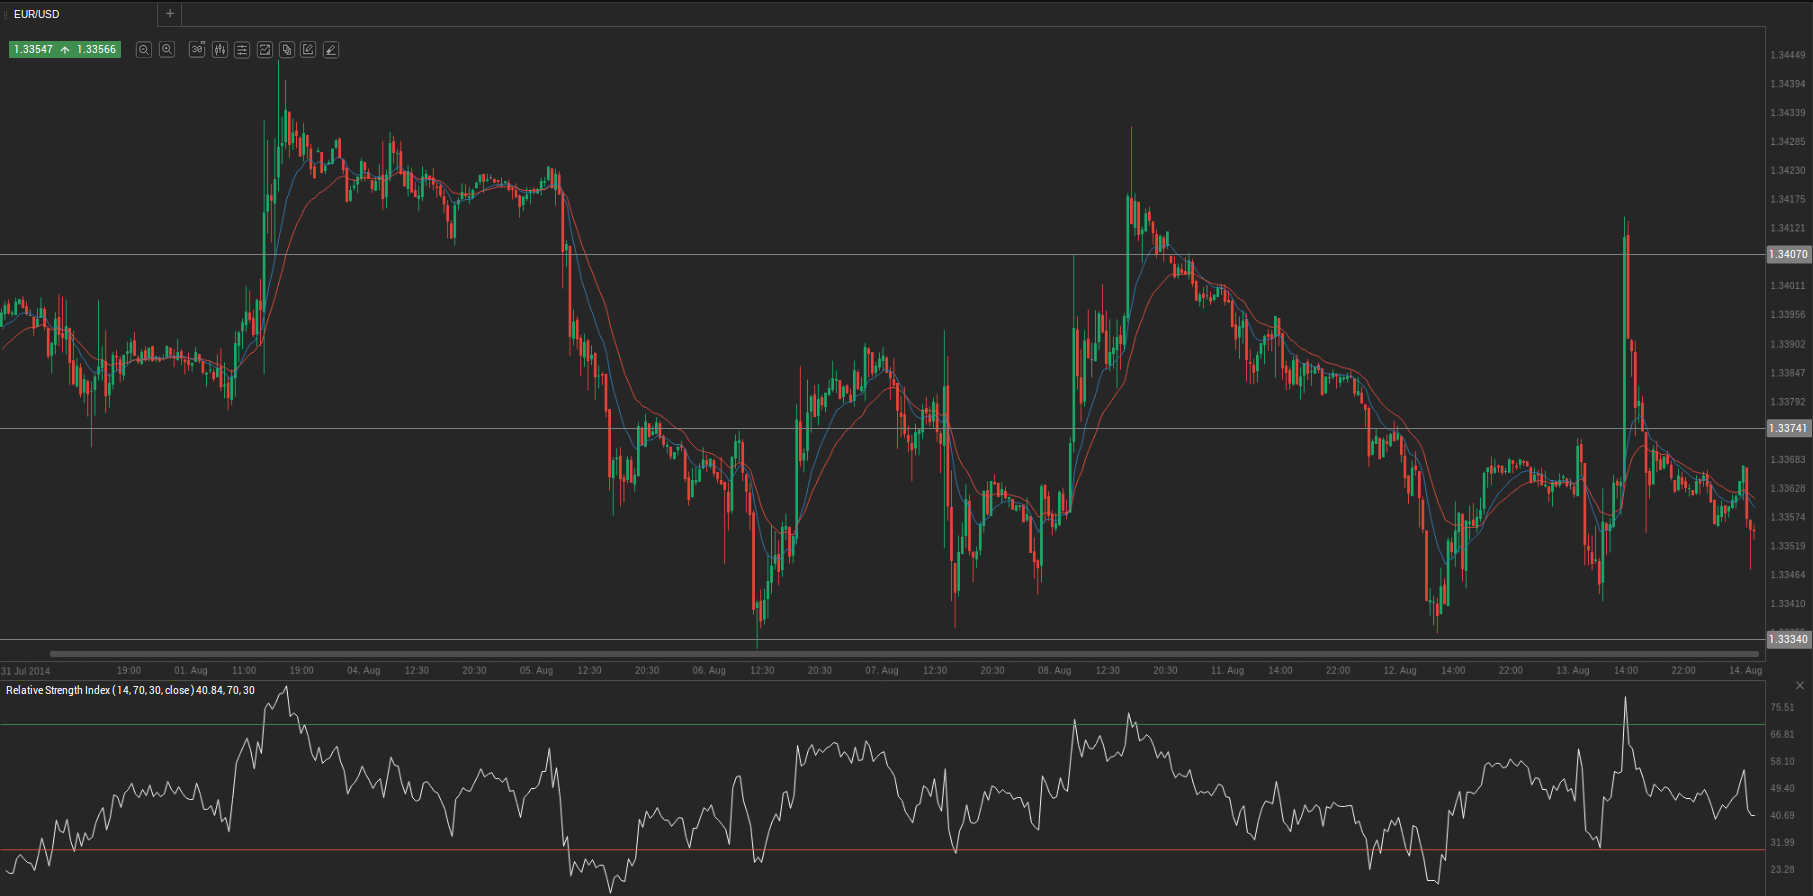Close the Relative Strength Index panel
The width and height of the screenshot is (1813, 896).
1800,686
